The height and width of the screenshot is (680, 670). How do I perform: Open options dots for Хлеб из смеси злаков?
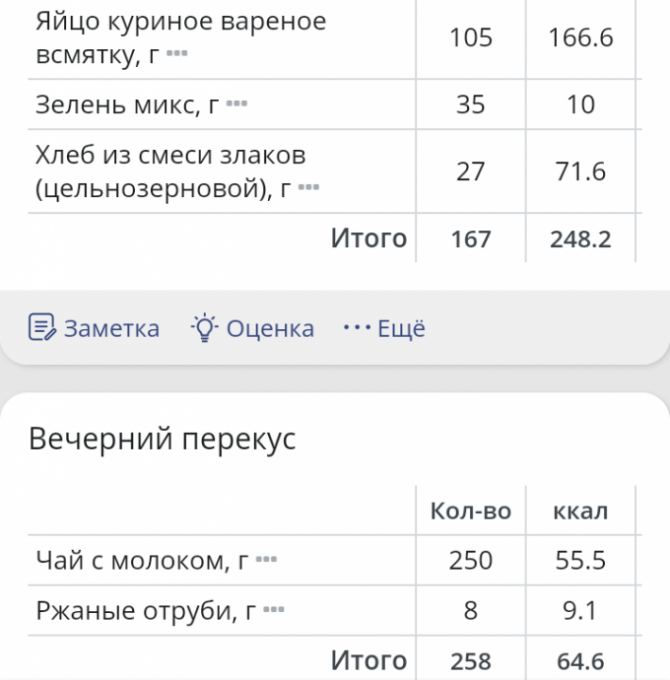(x=309, y=187)
